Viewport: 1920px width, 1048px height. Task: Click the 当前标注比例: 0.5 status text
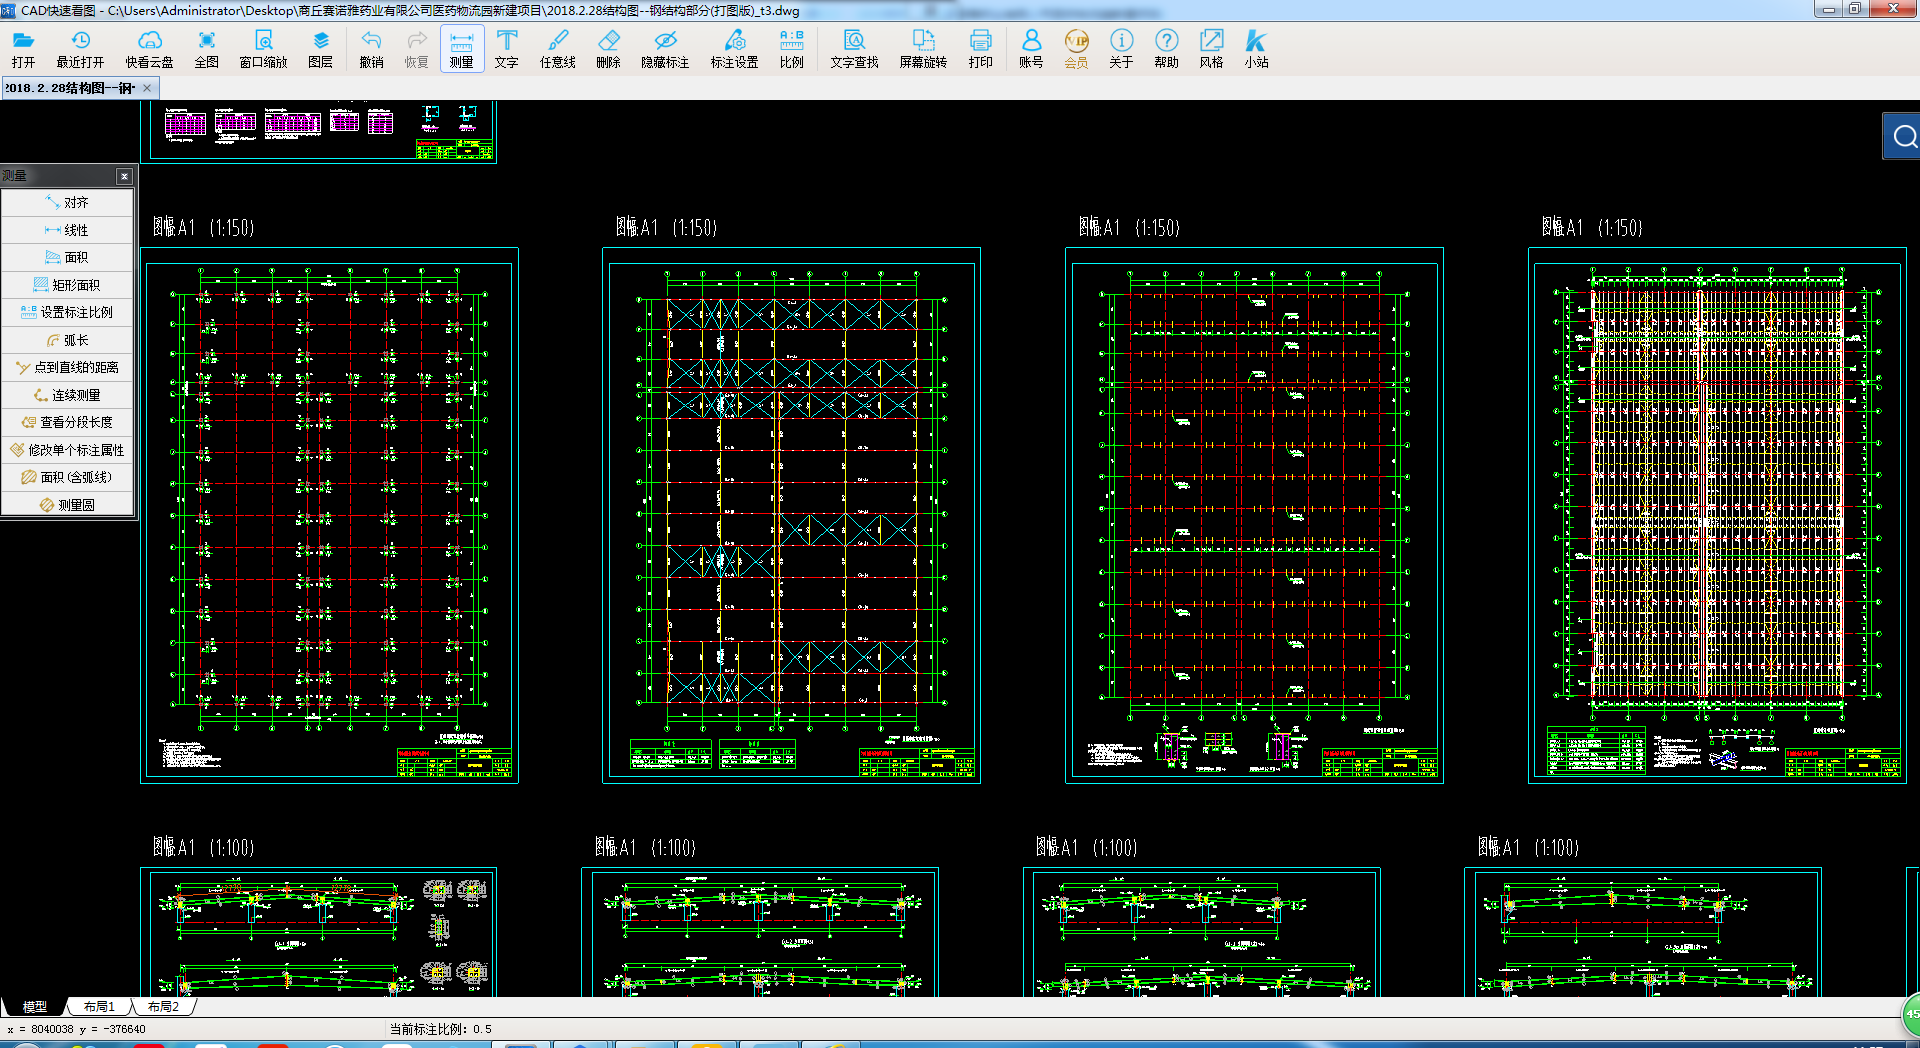point(440,1029)
